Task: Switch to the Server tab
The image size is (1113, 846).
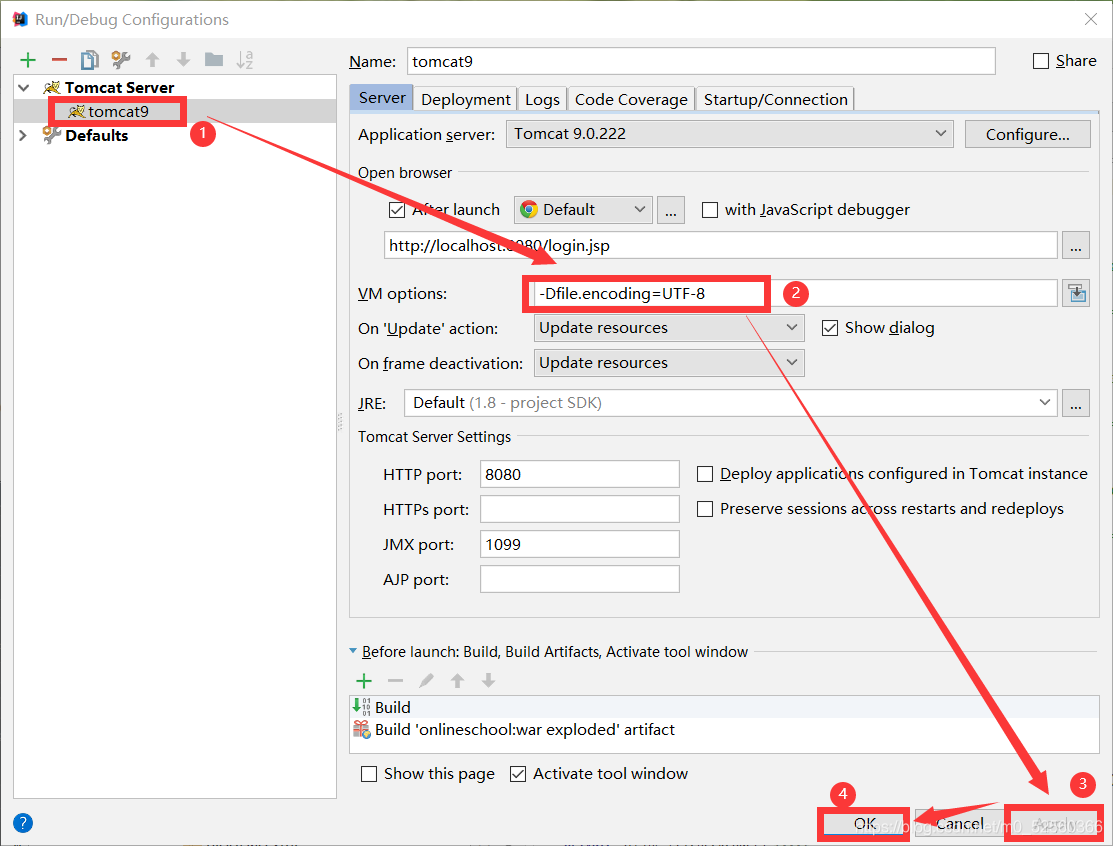Action: pyautogui.click(x=382, y=98)
